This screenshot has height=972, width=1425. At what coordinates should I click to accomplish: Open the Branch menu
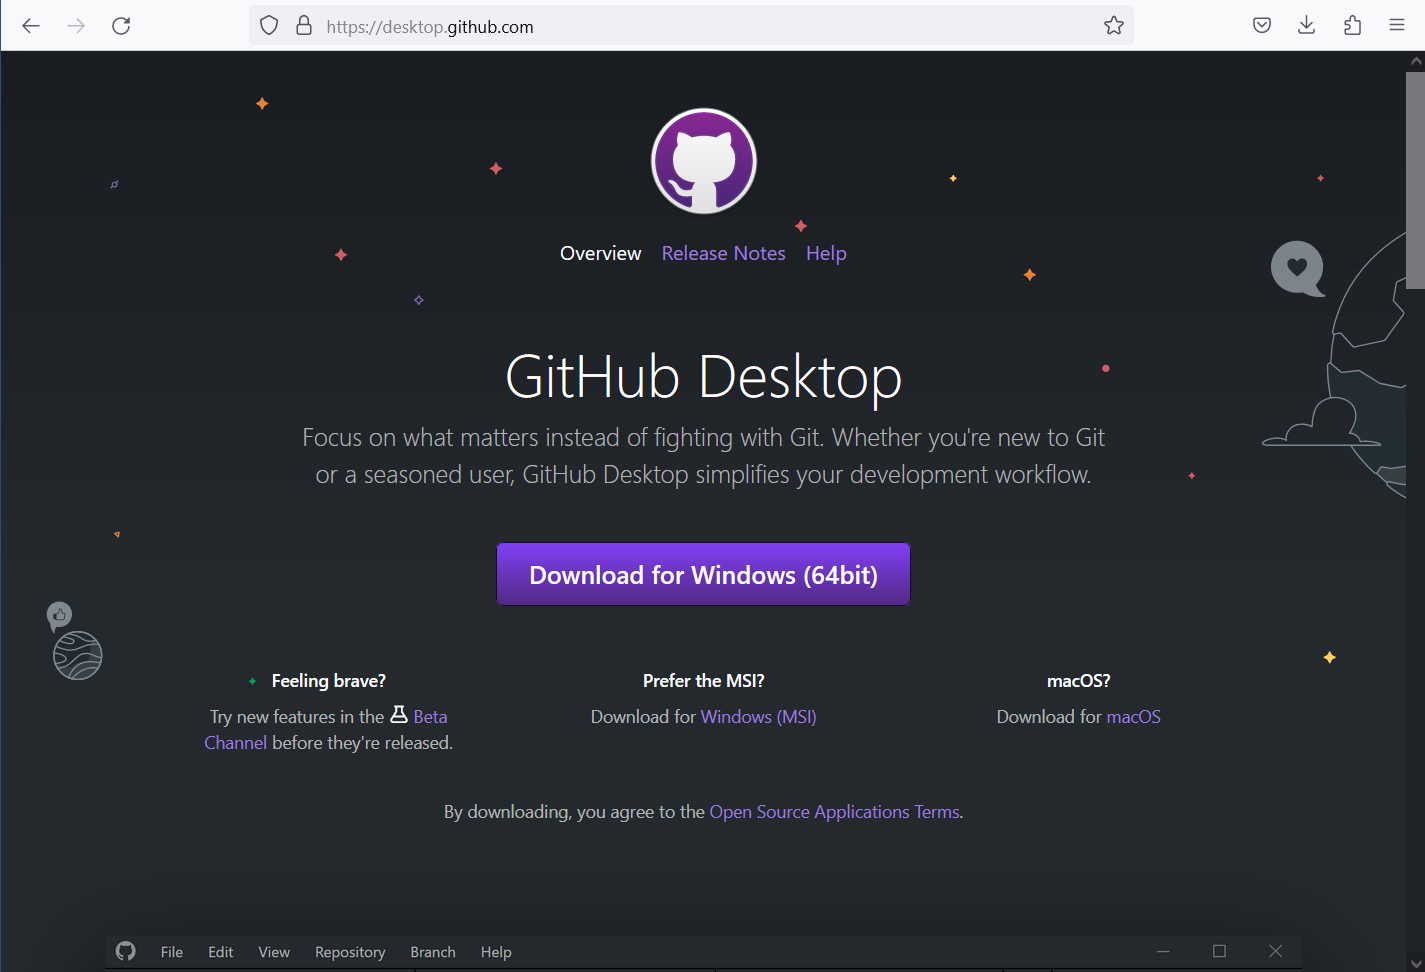(x=432, y=951)
